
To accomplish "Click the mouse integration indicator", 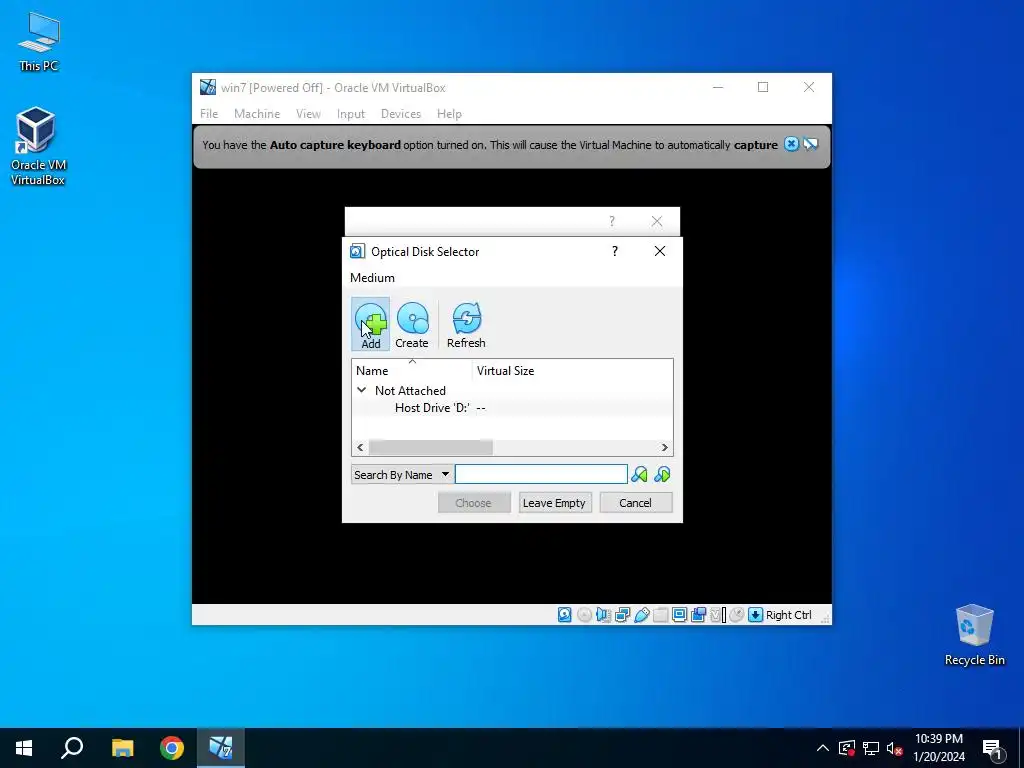I will pos(737,615).
